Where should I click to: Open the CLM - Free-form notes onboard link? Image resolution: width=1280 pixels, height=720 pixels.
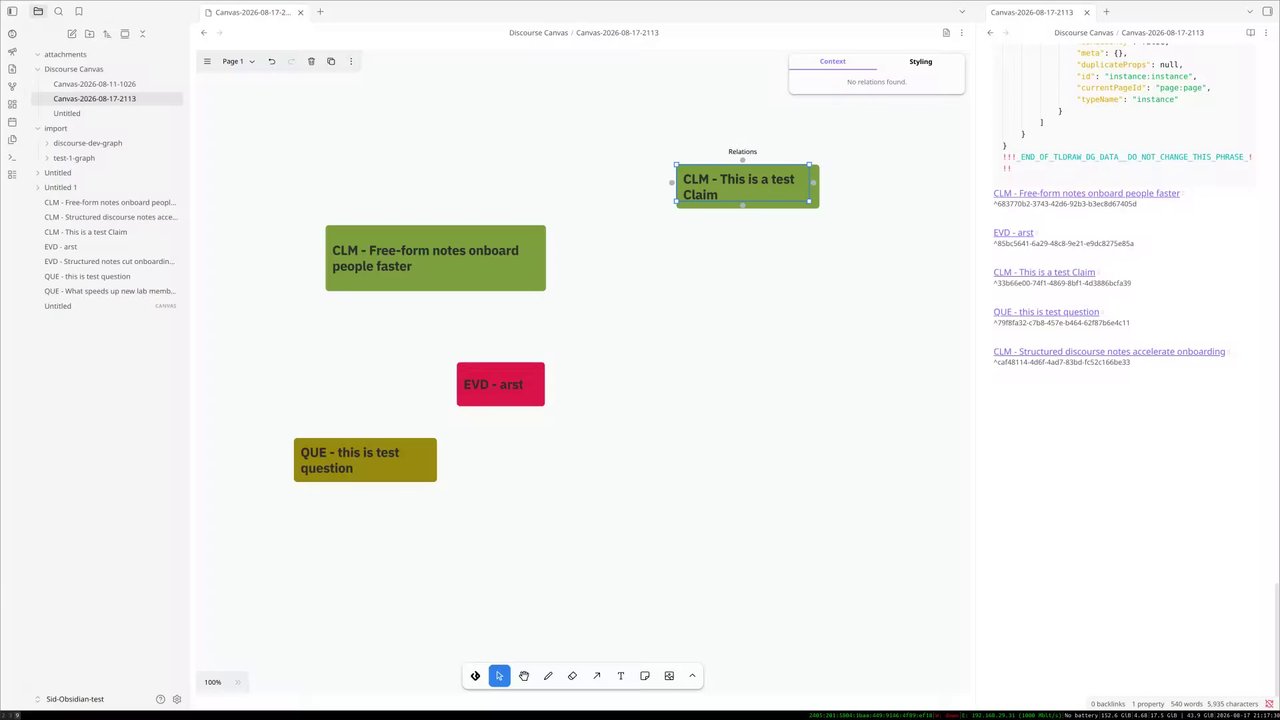click(x=1086, y=193)
